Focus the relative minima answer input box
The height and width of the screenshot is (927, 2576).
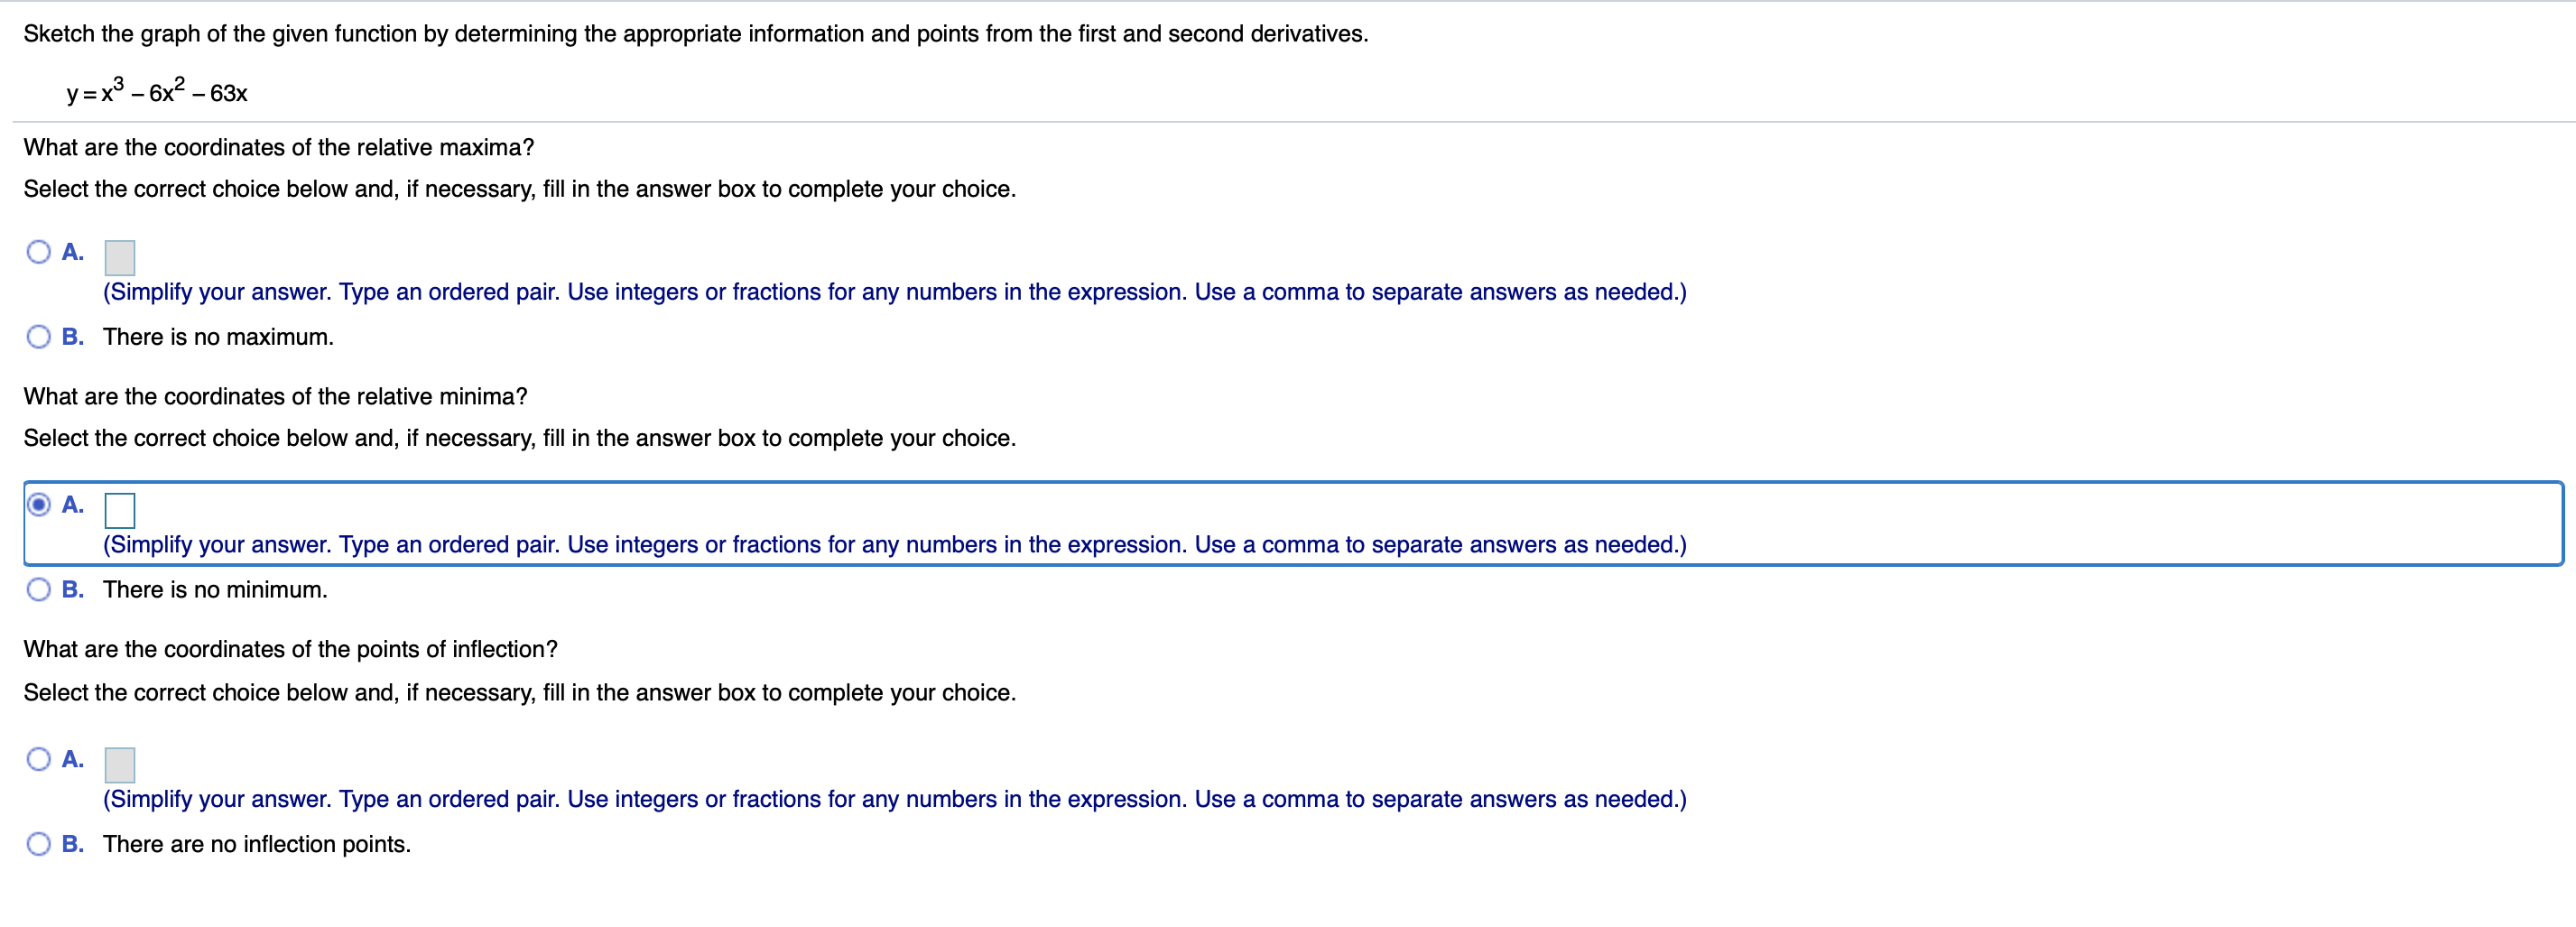[x=120, y=511]
